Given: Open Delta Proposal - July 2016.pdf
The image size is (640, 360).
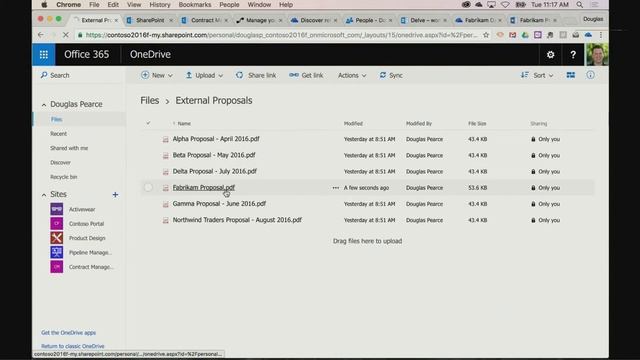Looking at the screenshot, I should point(215,171).
